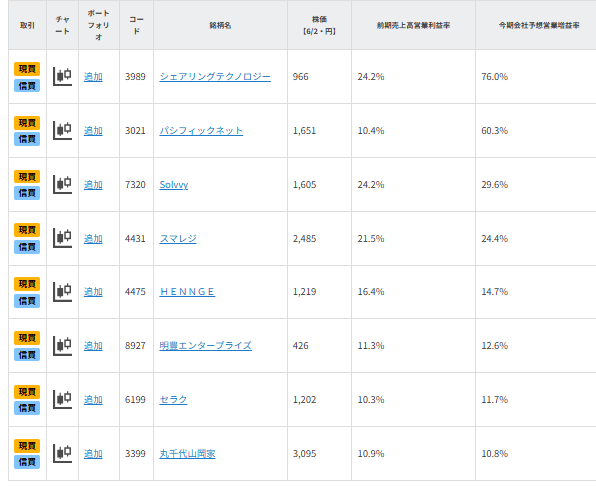This screenshot has height=490, width=596.
Task: Click the 60.3% forecast growth value
Action: (x=495, y=131)
